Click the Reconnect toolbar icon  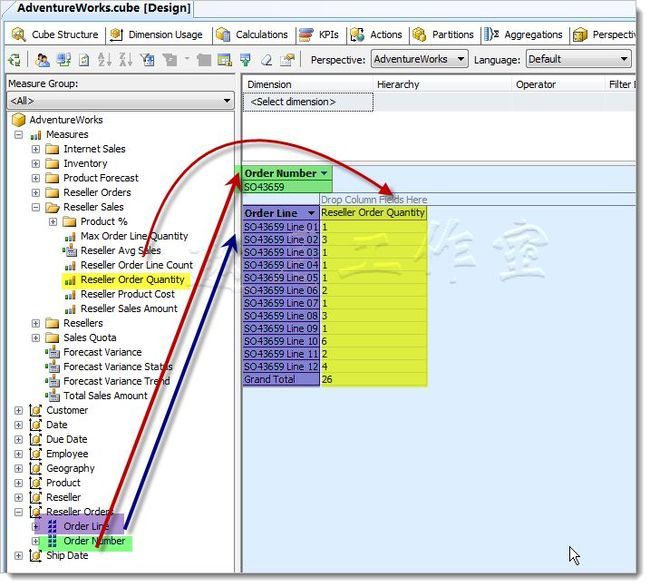point(63,60)
